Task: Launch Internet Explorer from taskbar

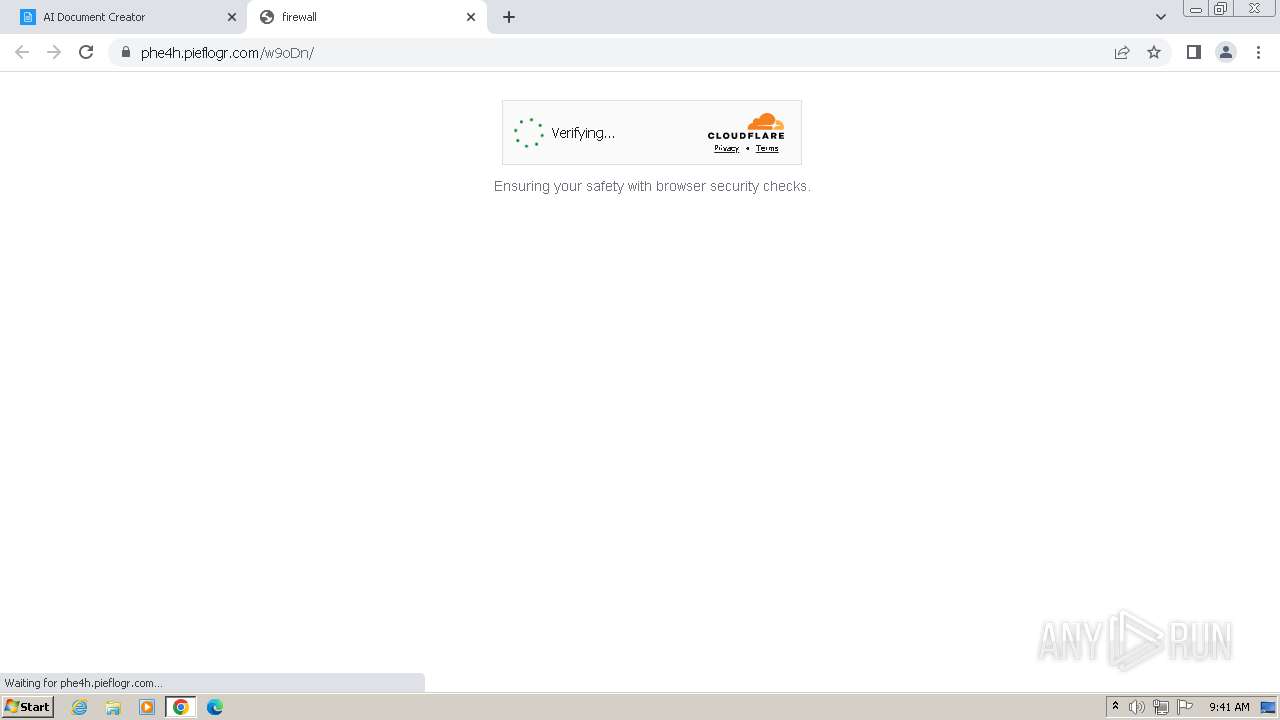Action: [80, 707]
